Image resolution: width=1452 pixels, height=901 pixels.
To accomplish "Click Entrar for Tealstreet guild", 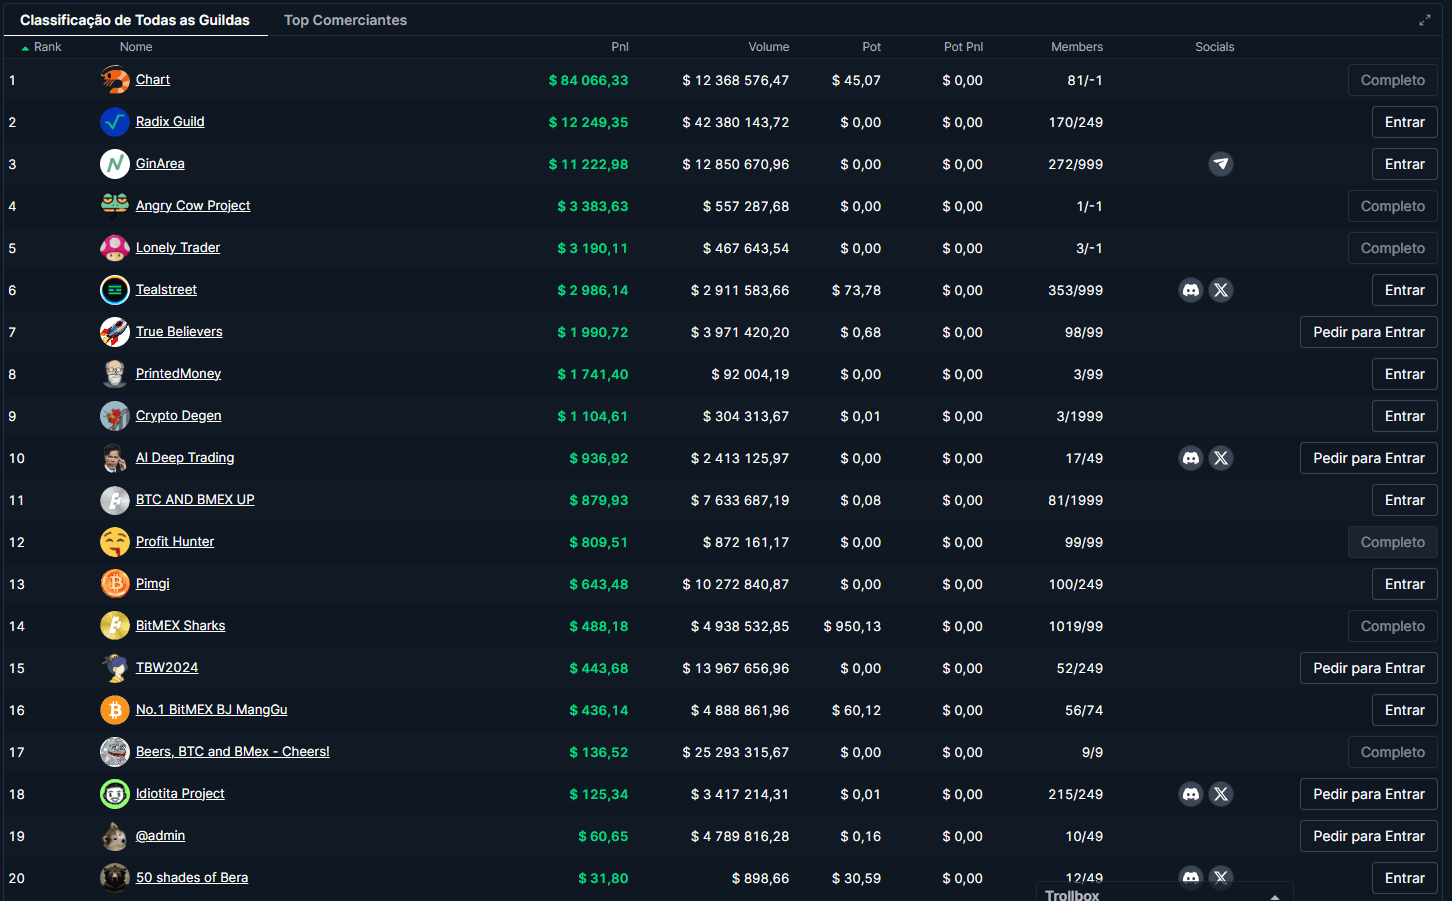I will tap(1405, 290).
